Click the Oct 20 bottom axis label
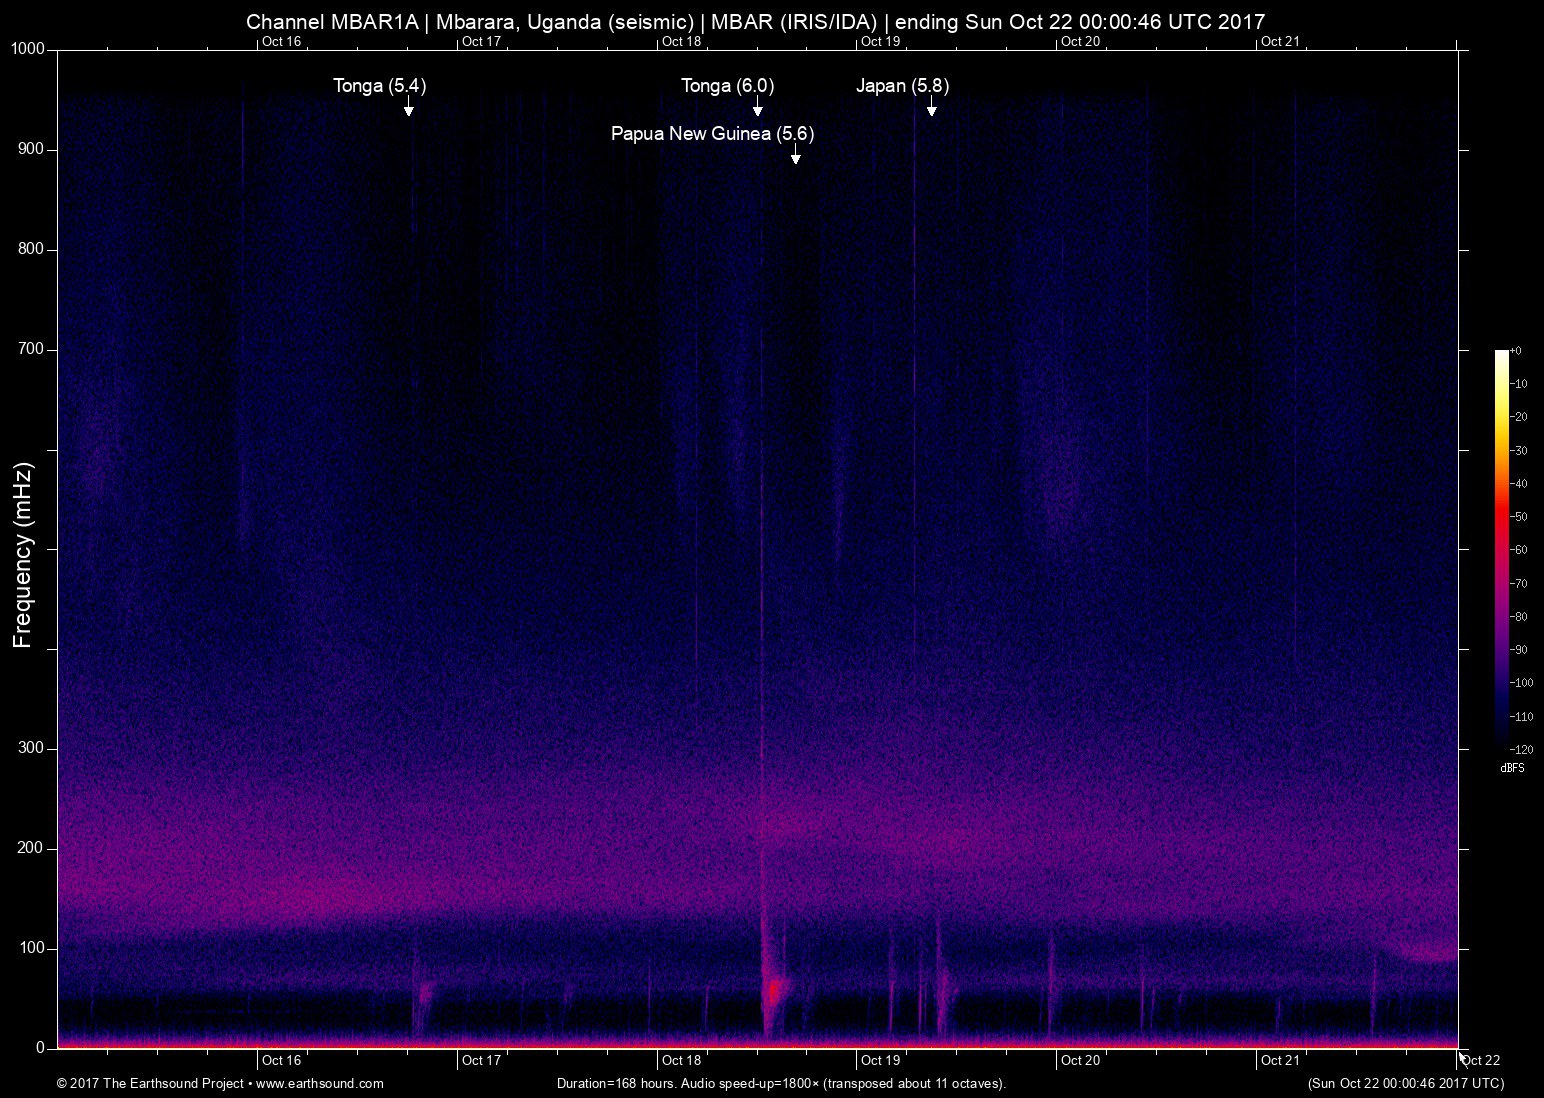The height and width of the screenshot is (1098, 1544). click(1081, 1060)
